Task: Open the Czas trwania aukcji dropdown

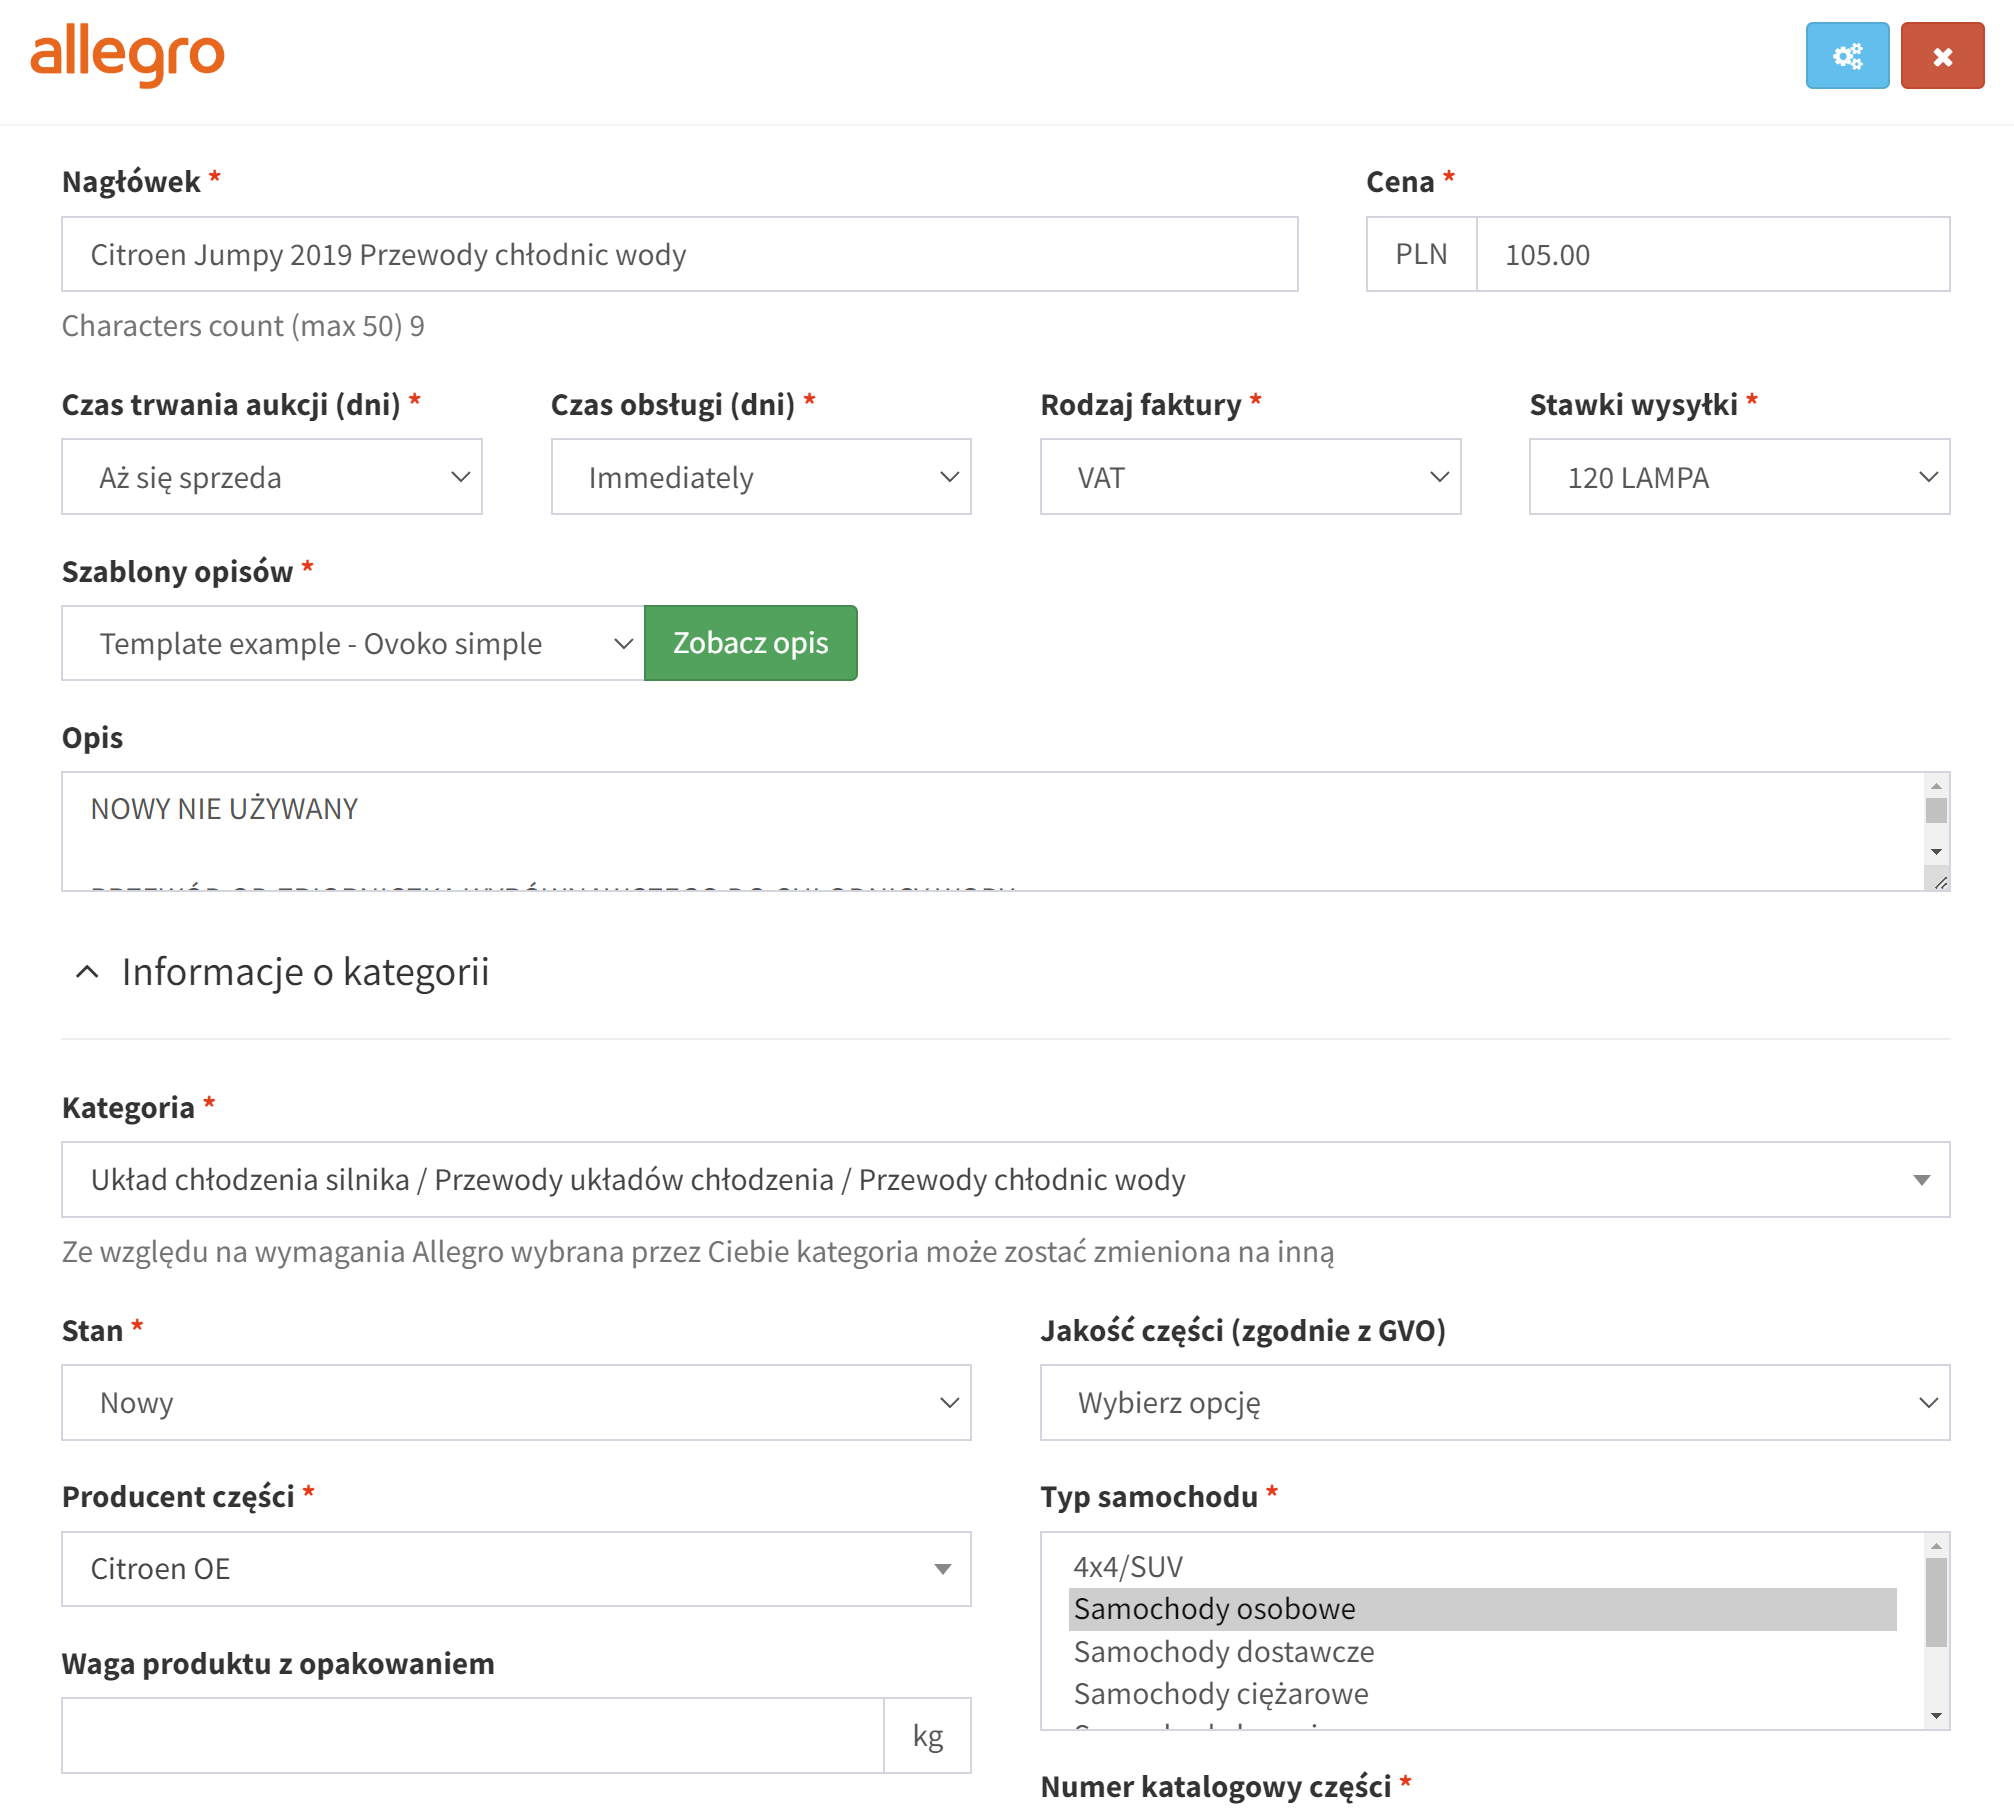Action: pos(271,477)
